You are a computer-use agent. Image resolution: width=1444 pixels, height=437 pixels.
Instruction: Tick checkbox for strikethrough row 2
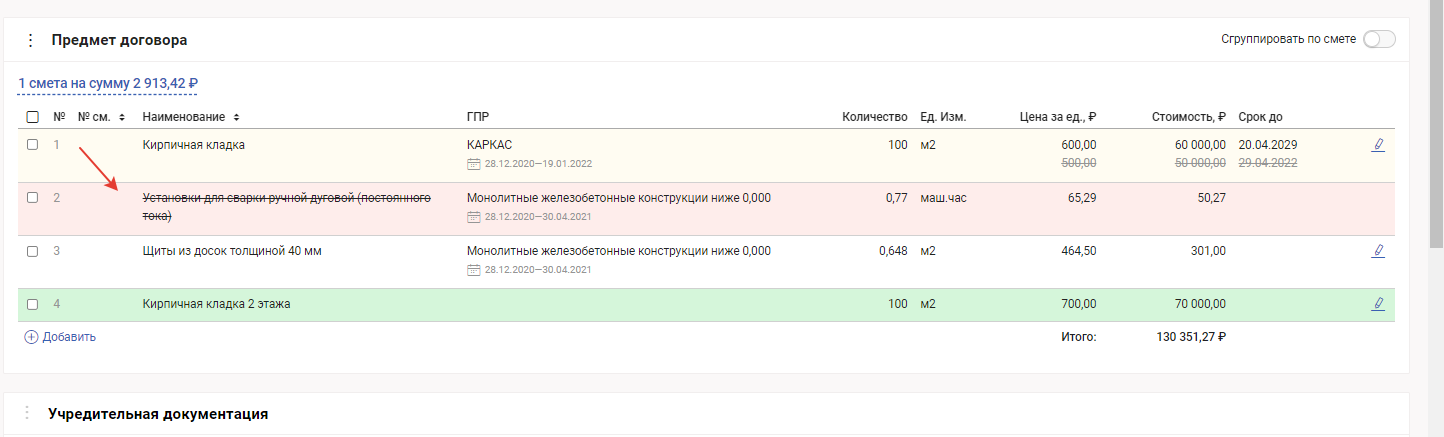pos(33,198)
